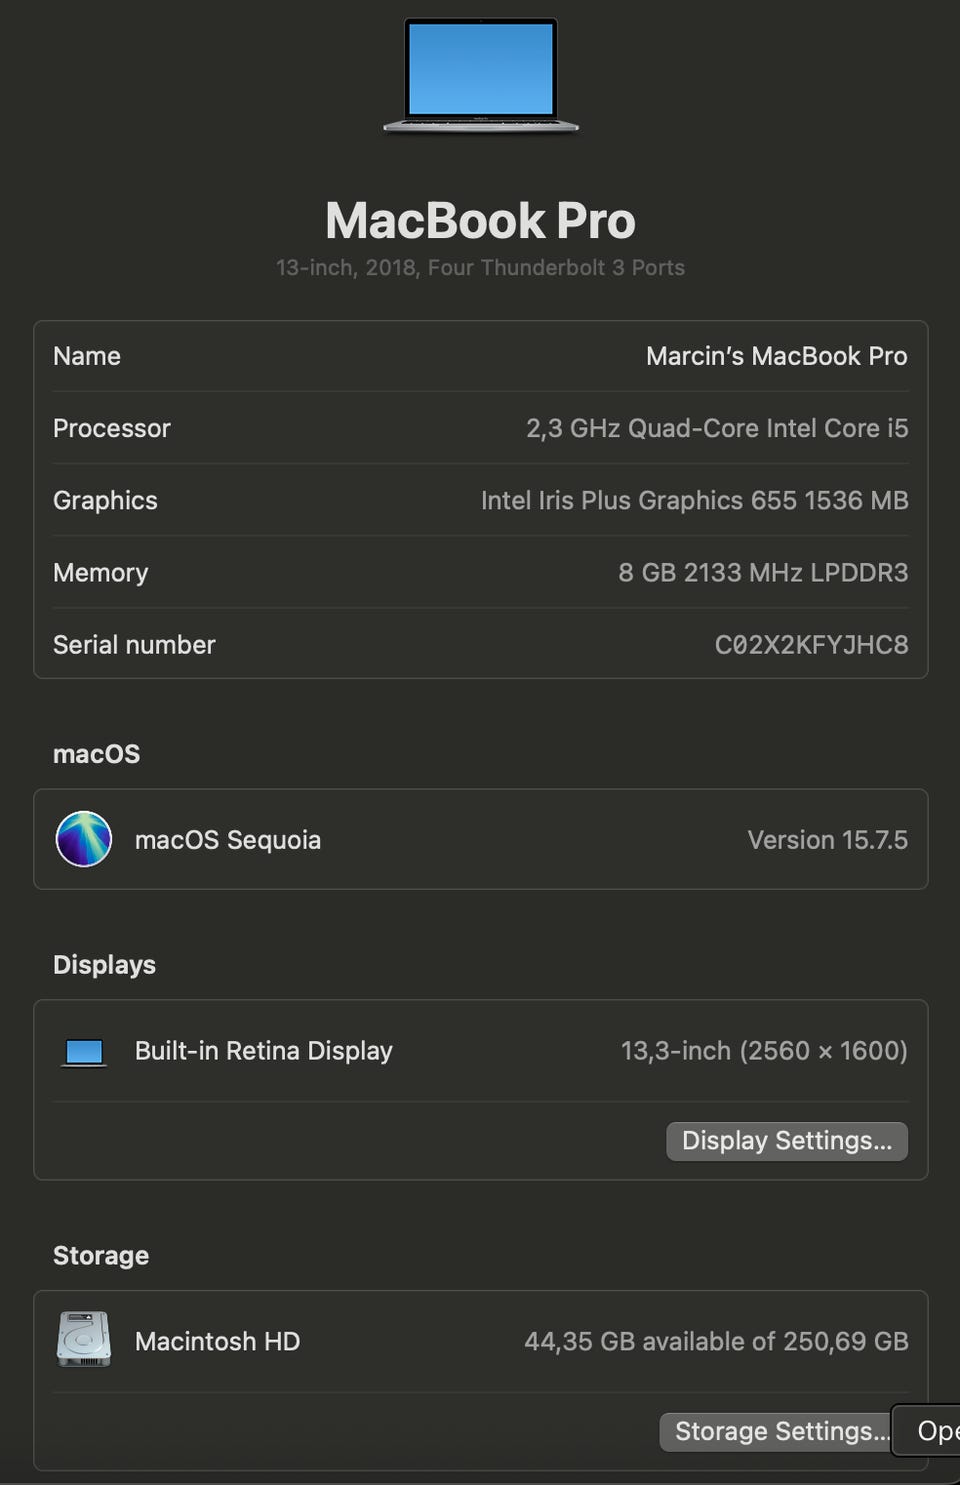Click the Version 15.7.5 text
This screenshot has width=960, height=1485.
(827, 839)
